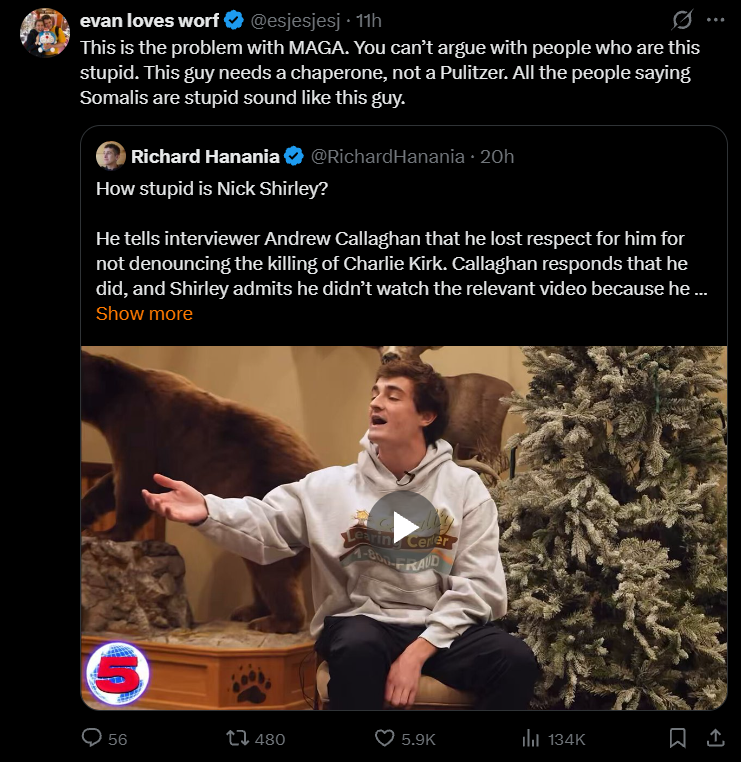Open the @RichardHanania handle
Image resolution: width=741 pixels, height=762 pixels.
387,156
